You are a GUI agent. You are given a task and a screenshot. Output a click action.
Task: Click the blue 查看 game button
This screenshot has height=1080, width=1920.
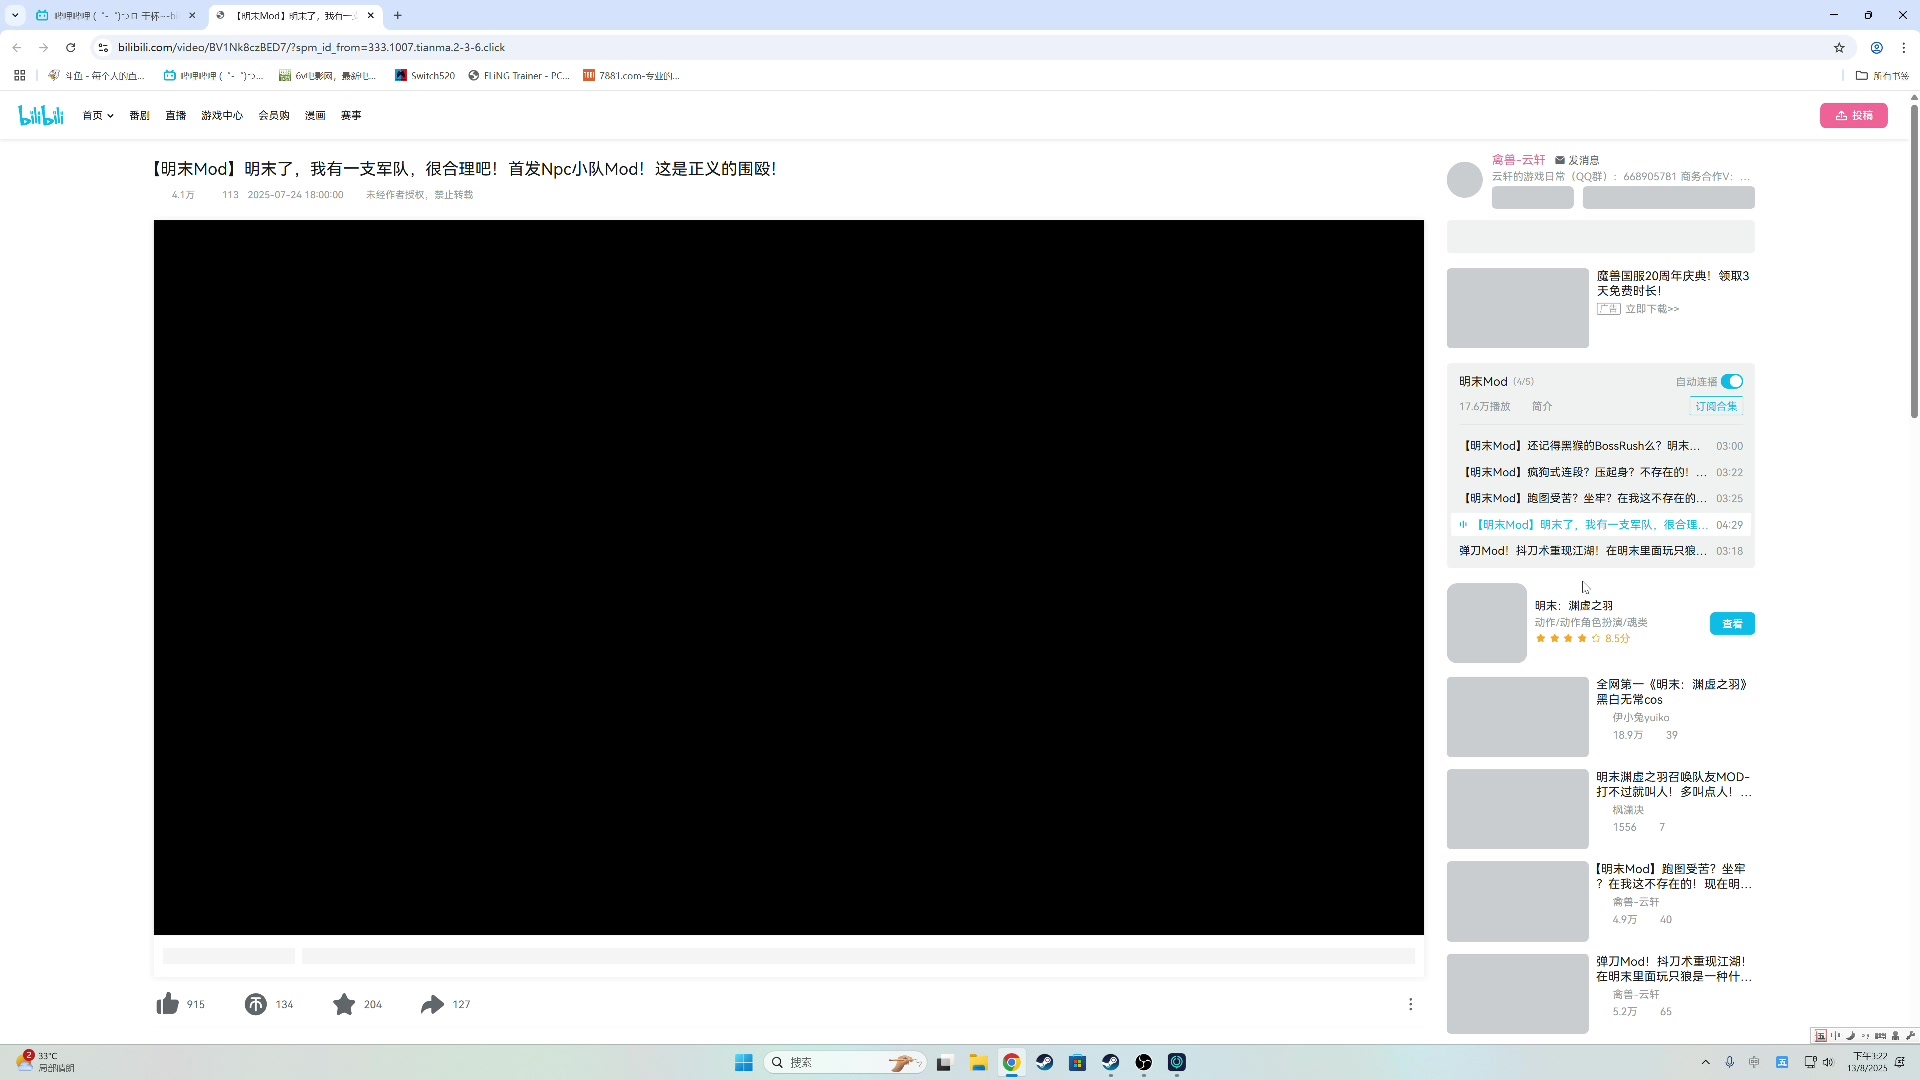coord(1732,623)
